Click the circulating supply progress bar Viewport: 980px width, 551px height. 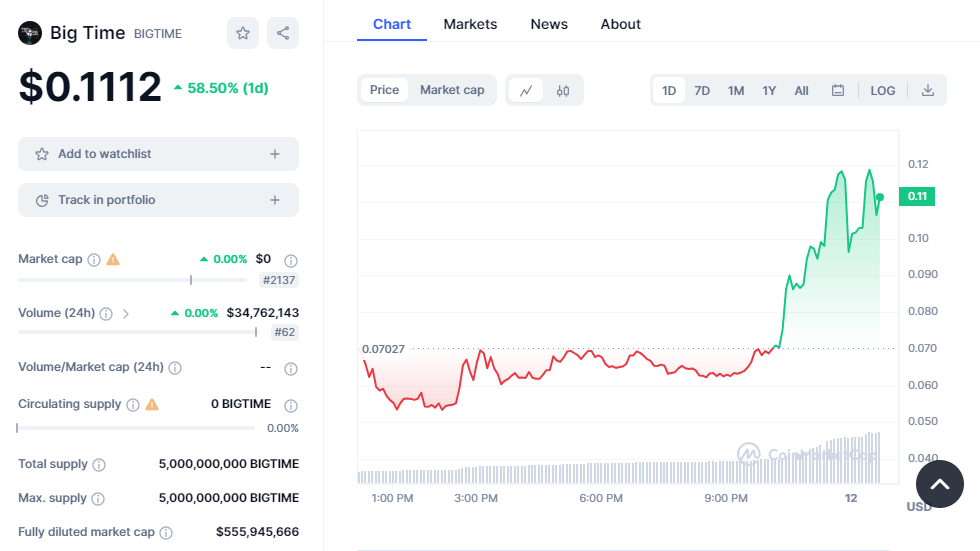tap(136, 428)
